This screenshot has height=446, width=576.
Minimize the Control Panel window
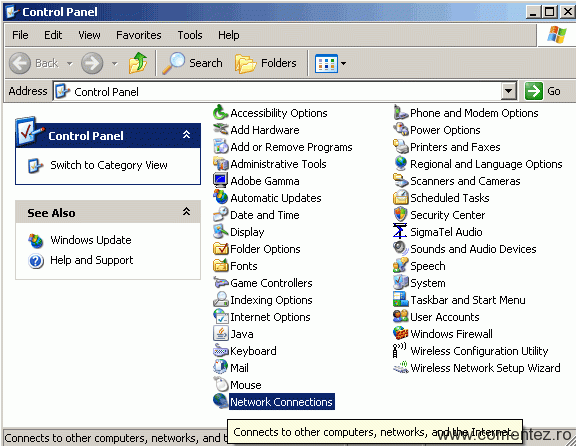[533, 12]
